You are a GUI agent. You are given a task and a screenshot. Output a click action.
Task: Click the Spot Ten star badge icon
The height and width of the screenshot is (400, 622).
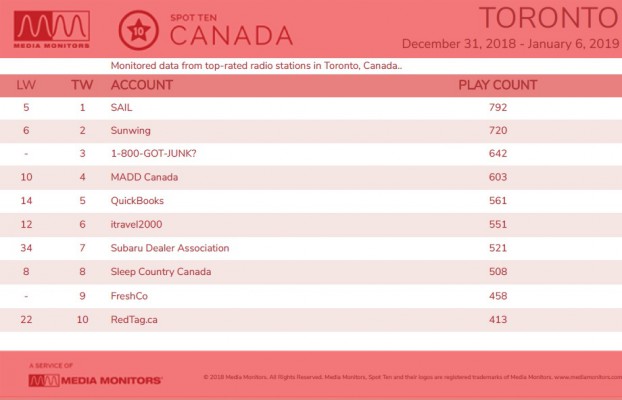(138, 30)
